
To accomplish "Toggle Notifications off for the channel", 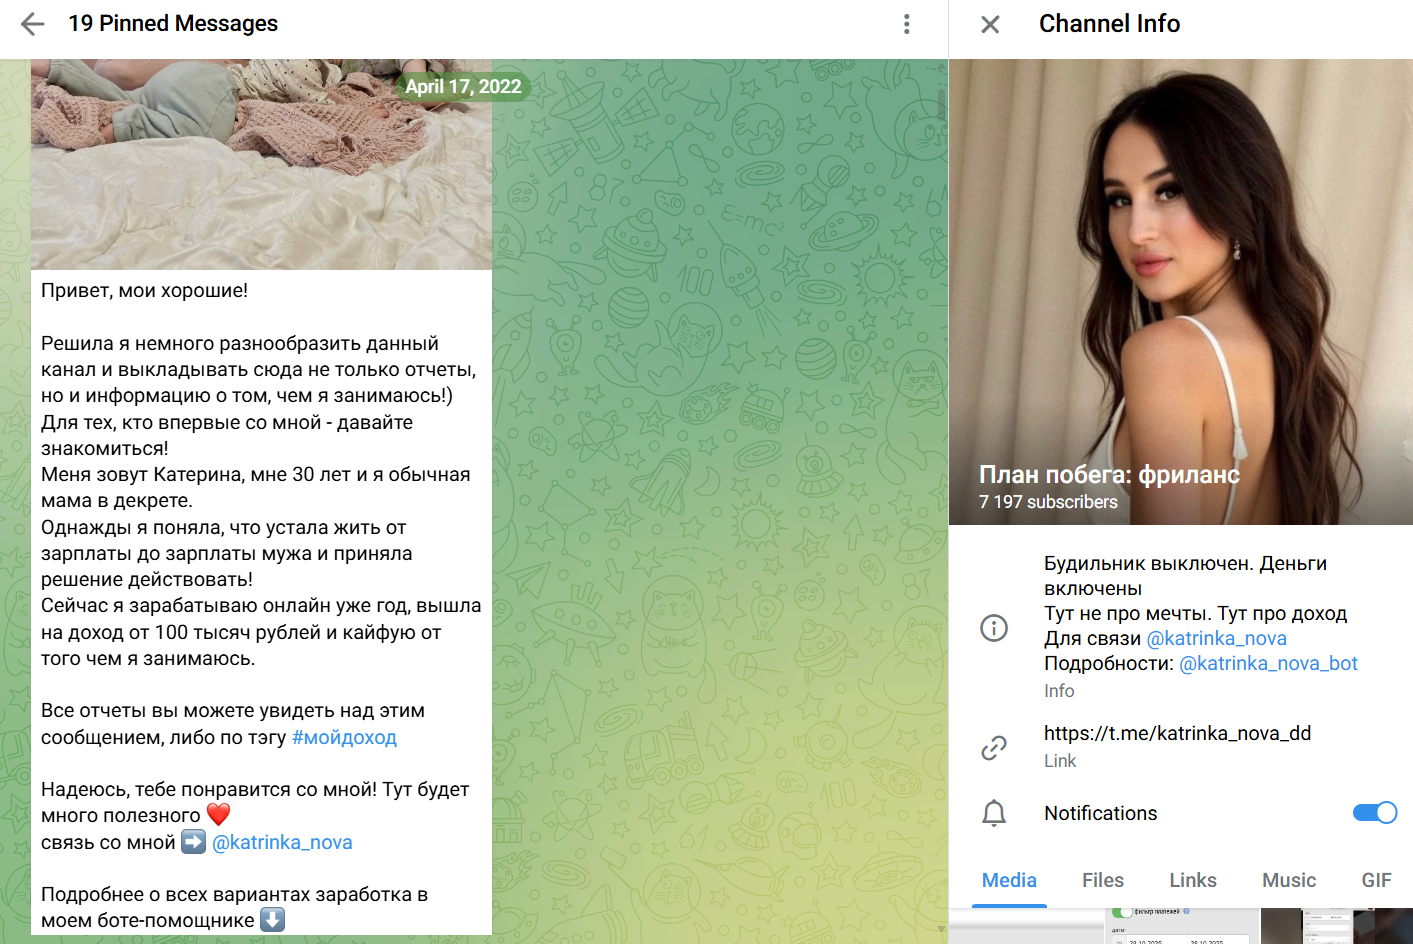I will 1377,813.
